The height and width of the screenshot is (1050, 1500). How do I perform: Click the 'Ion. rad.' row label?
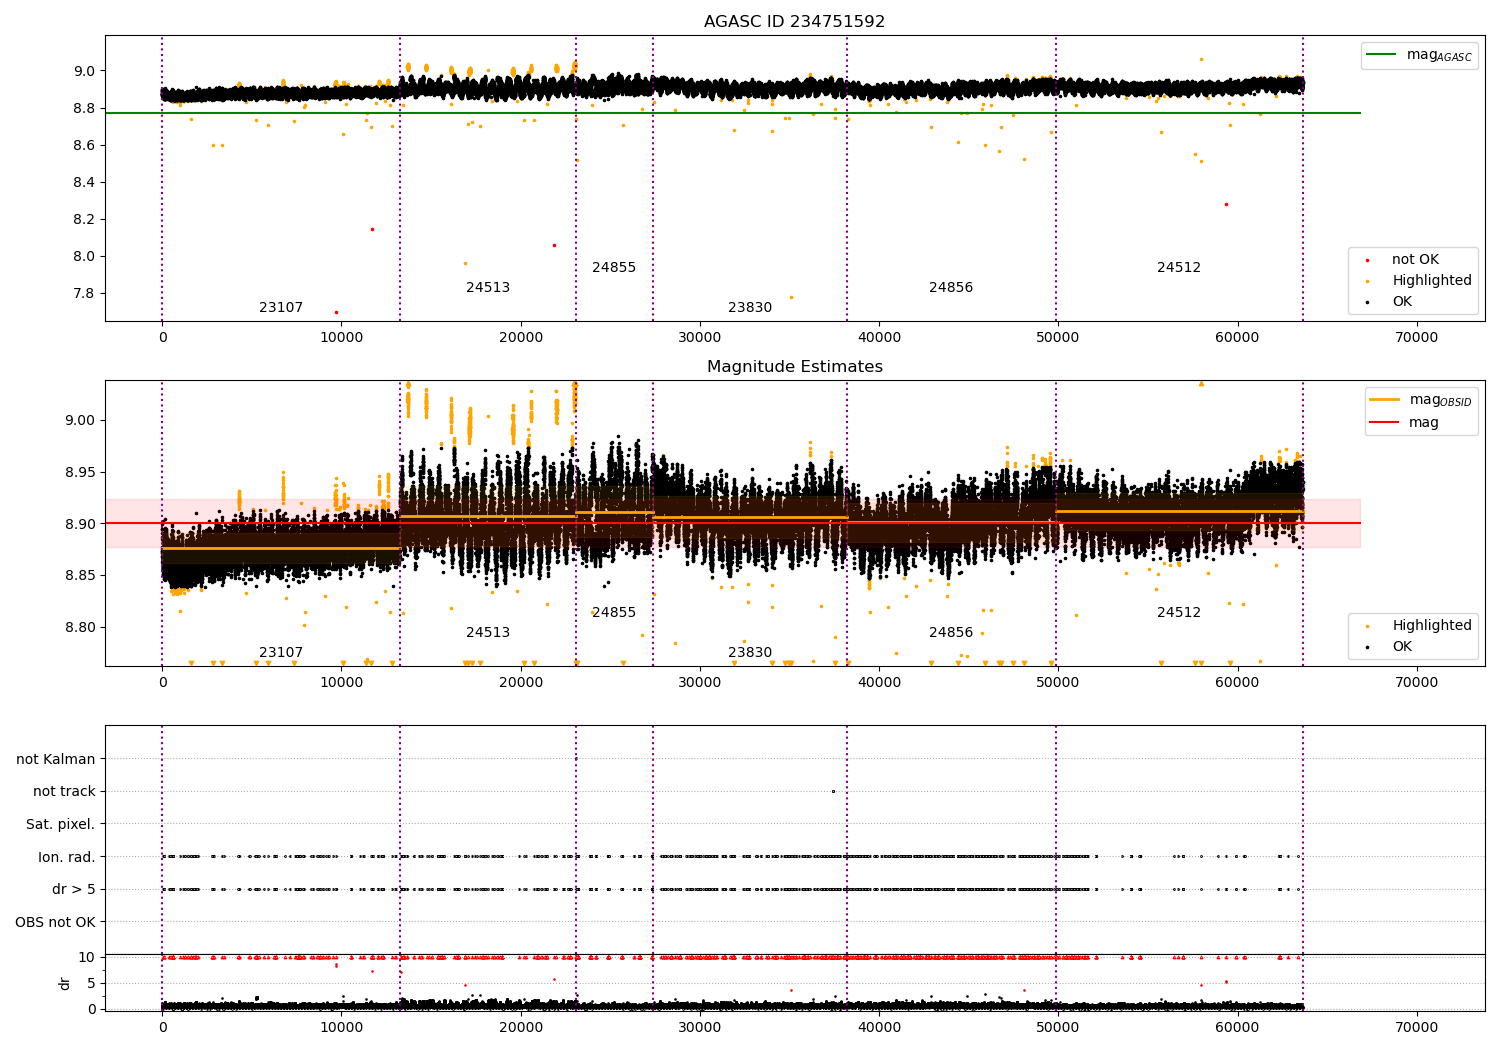[x=67, y=858]
